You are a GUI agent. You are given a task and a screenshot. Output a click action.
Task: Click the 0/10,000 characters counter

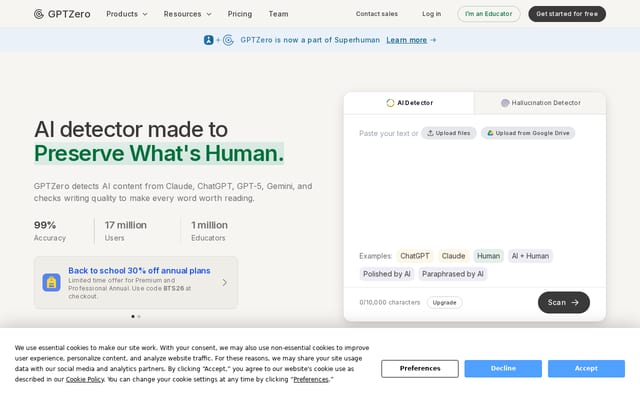[x=390, y=302]
